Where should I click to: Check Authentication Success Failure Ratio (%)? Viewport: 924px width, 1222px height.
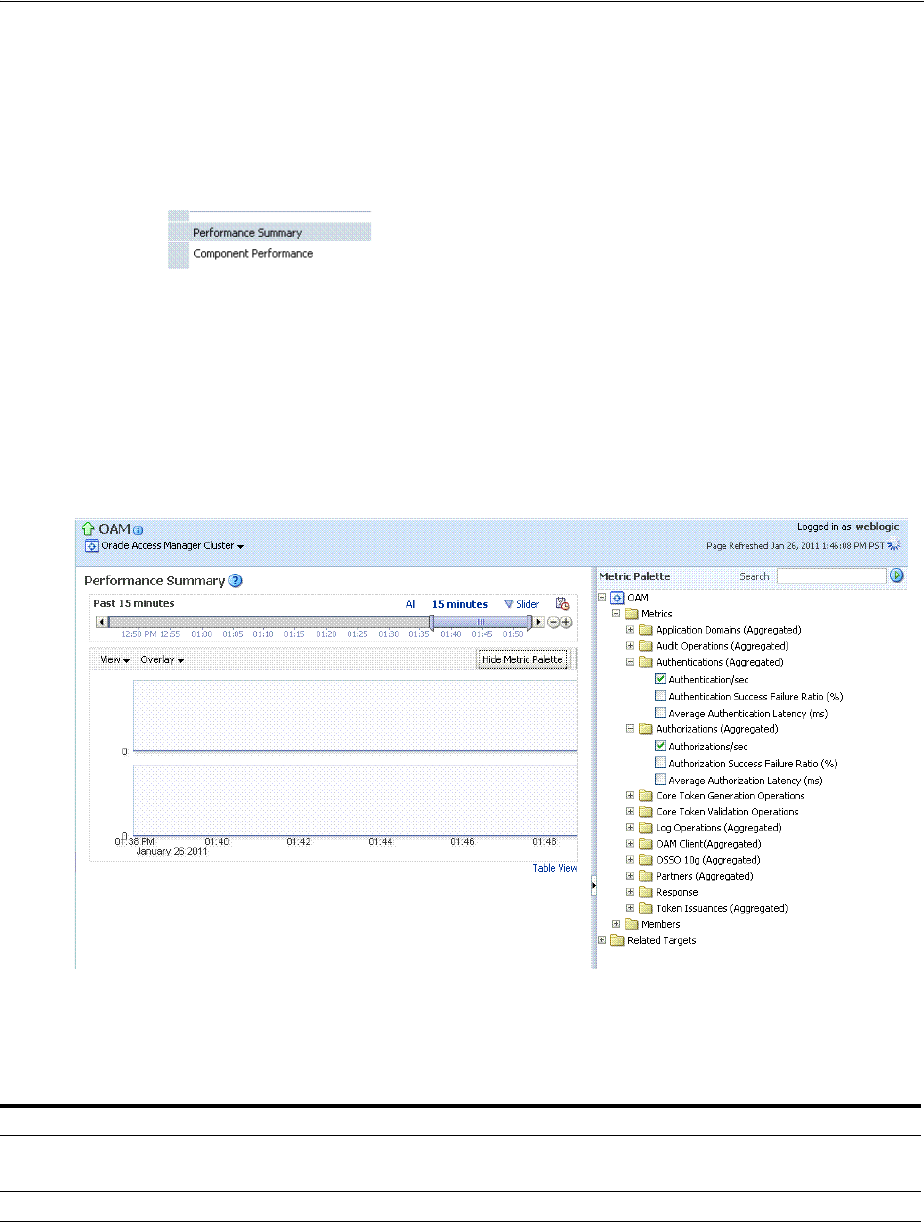[660, 696]
